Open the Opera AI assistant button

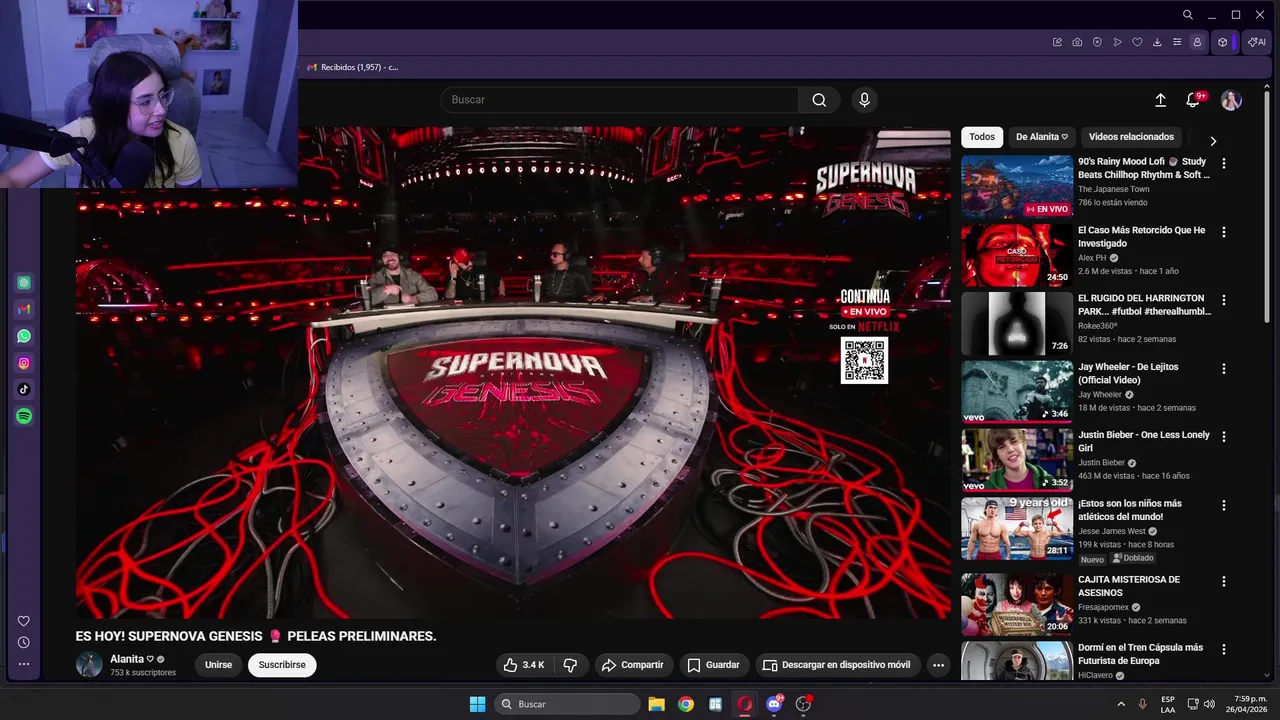[x=1256, y=42]
